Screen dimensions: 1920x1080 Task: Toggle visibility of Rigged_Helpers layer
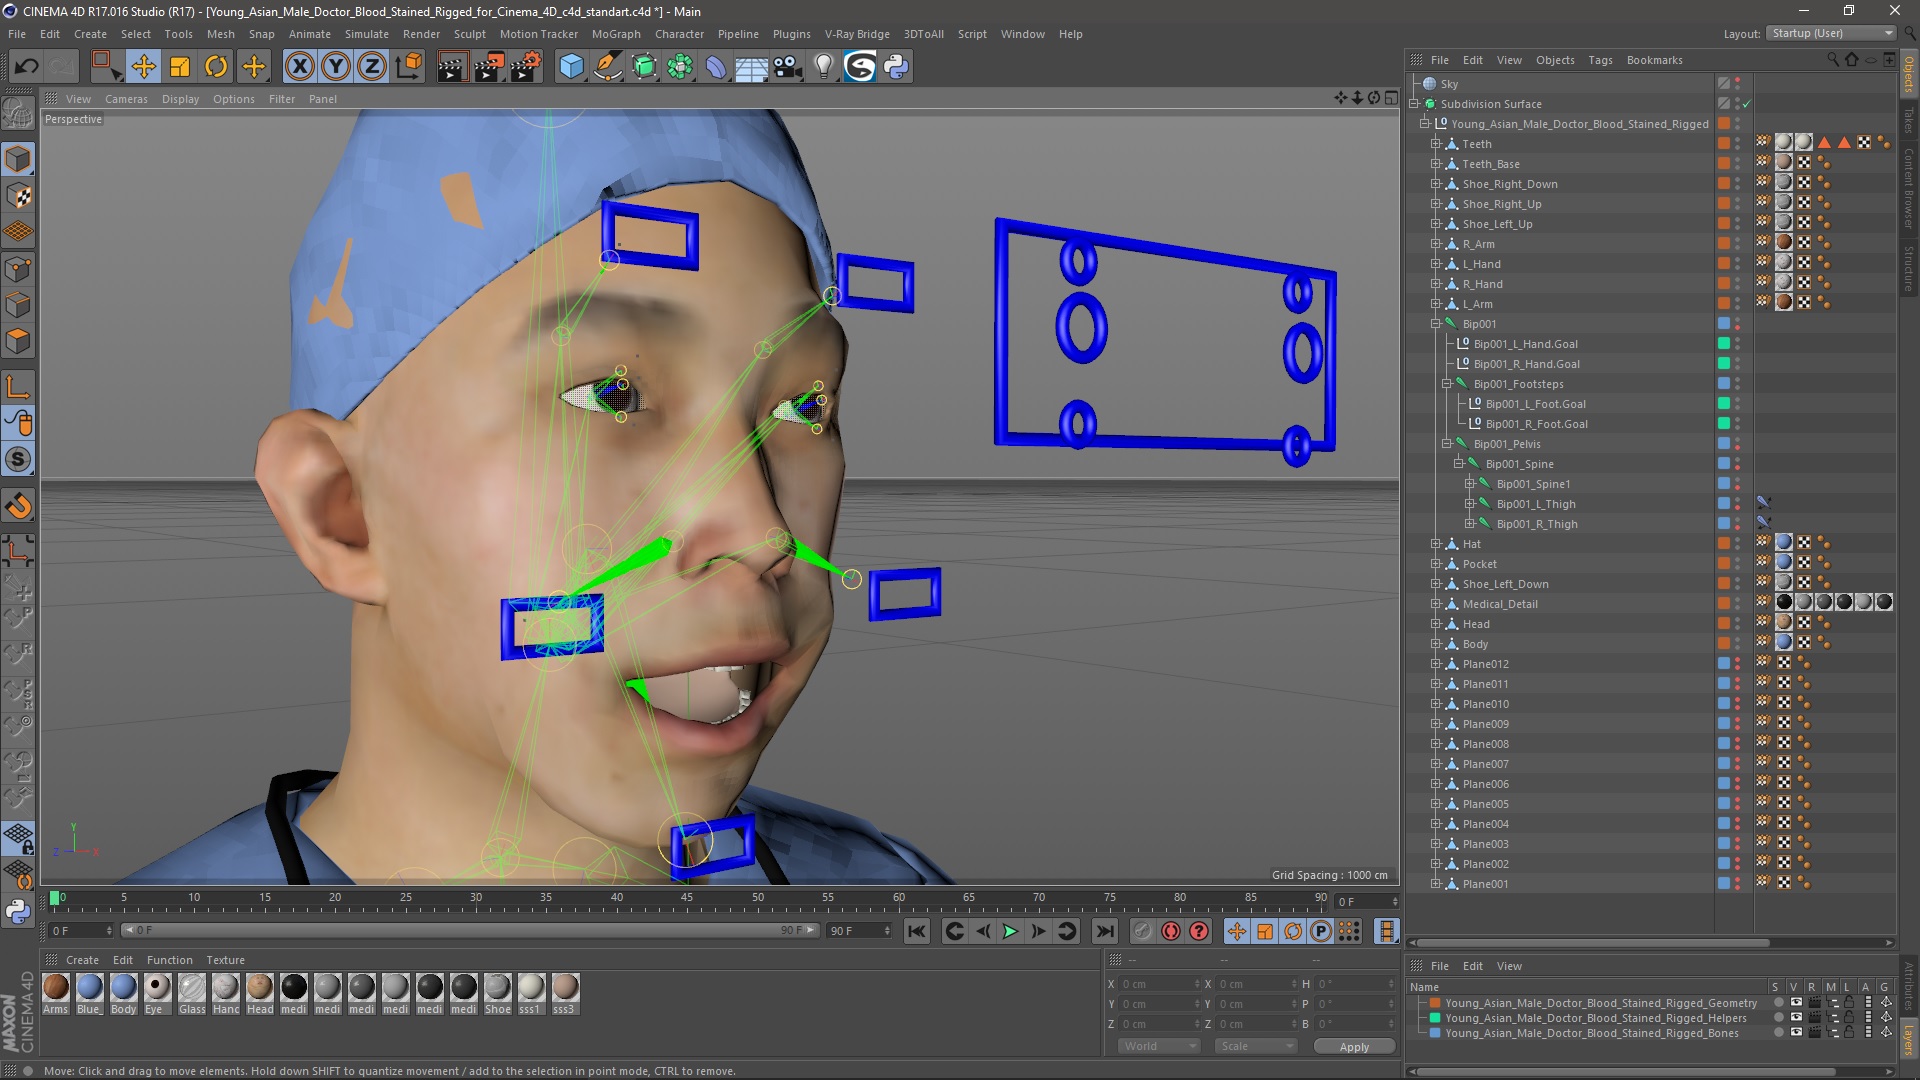click(1796, 1018)
